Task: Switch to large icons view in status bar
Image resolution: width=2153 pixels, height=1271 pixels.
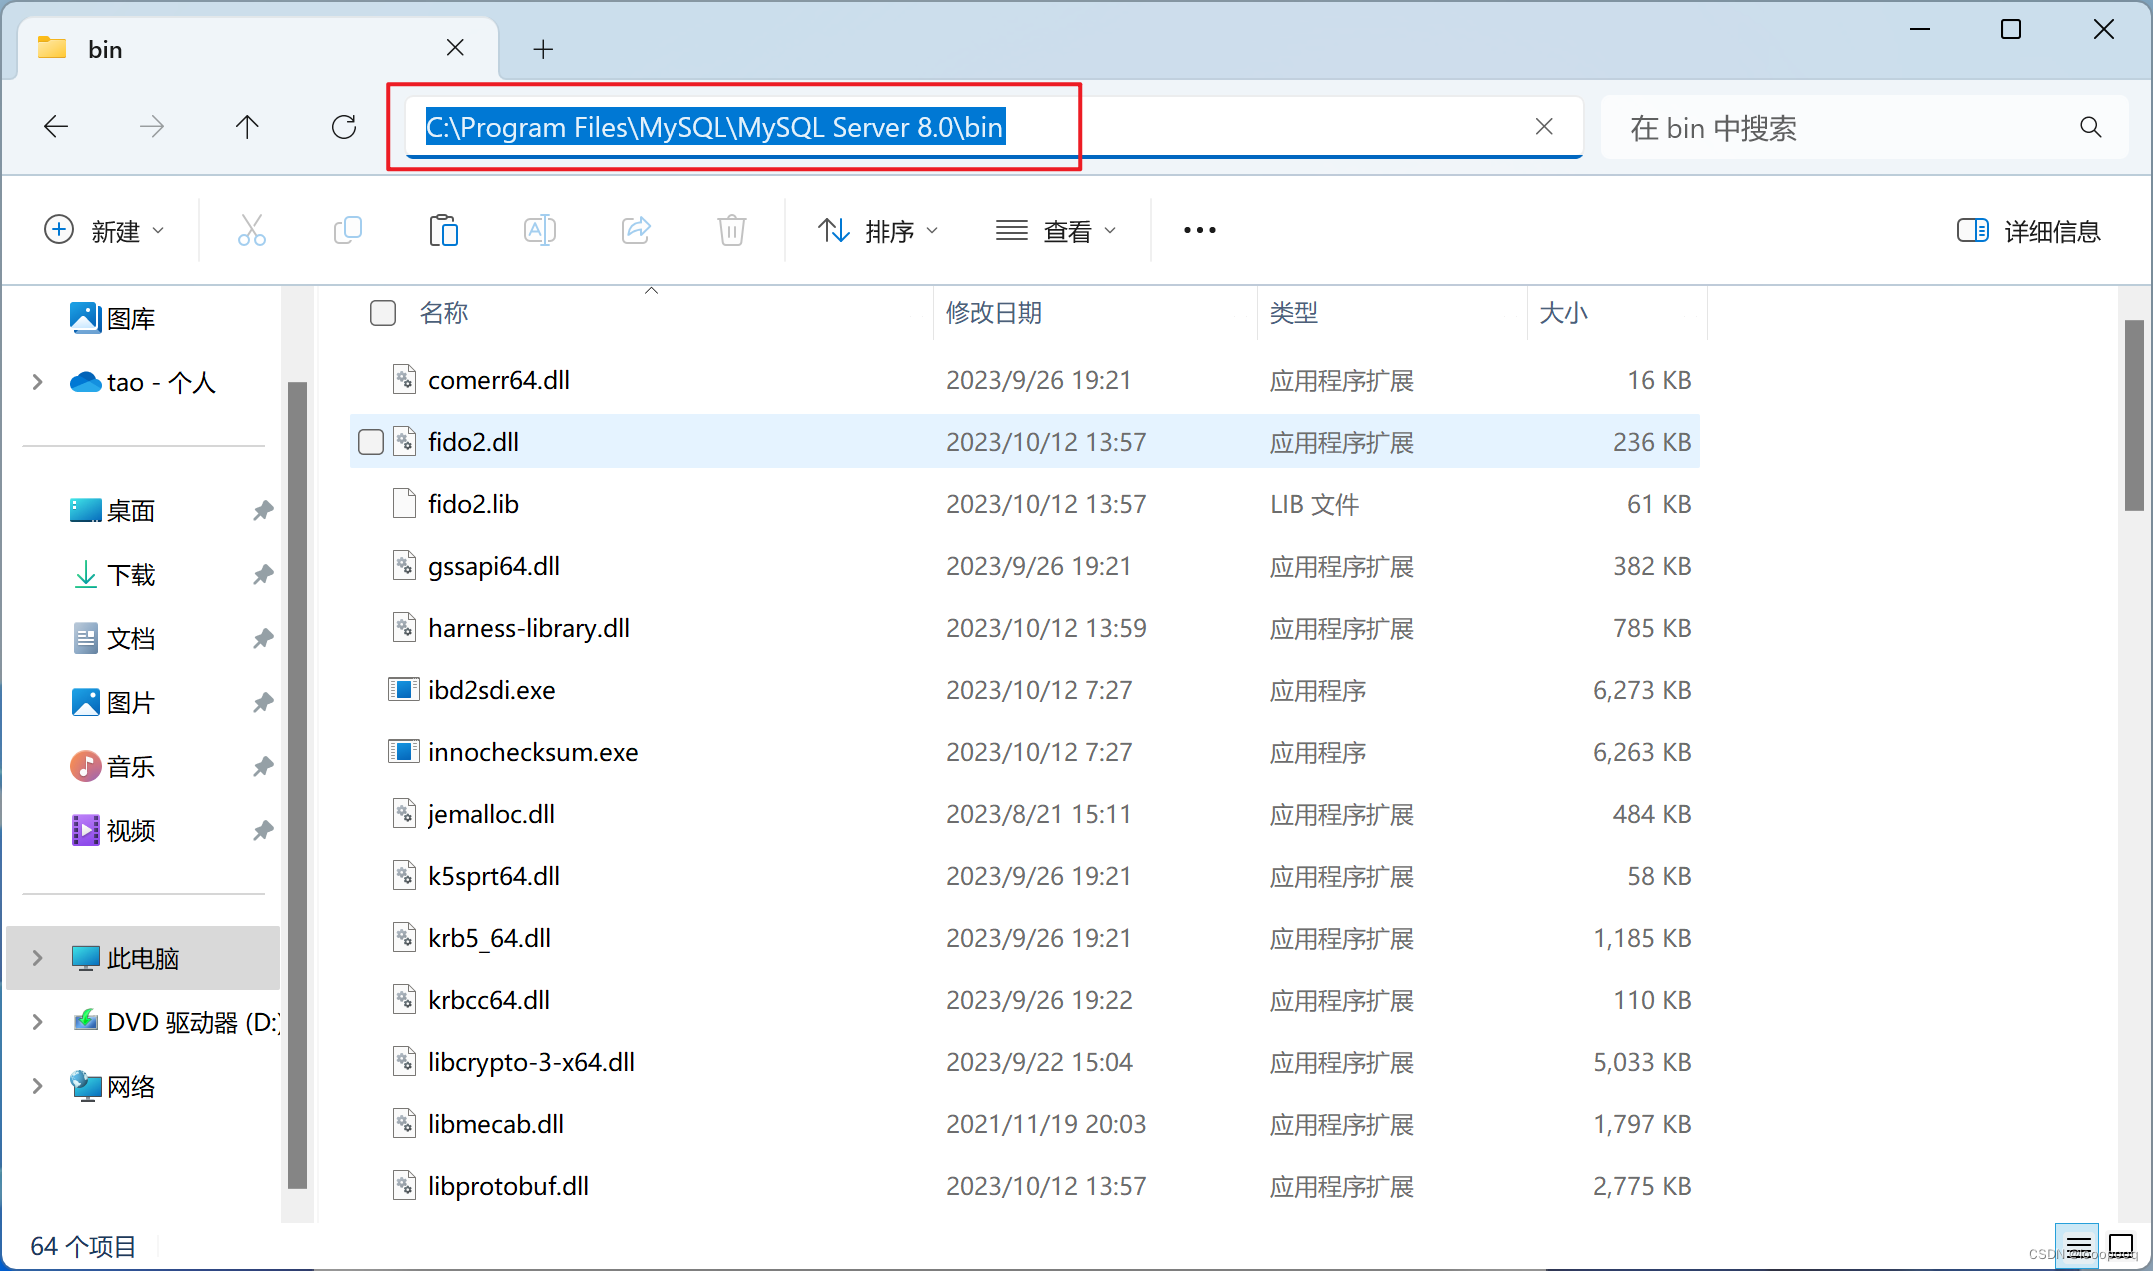Action: 2121,1246
